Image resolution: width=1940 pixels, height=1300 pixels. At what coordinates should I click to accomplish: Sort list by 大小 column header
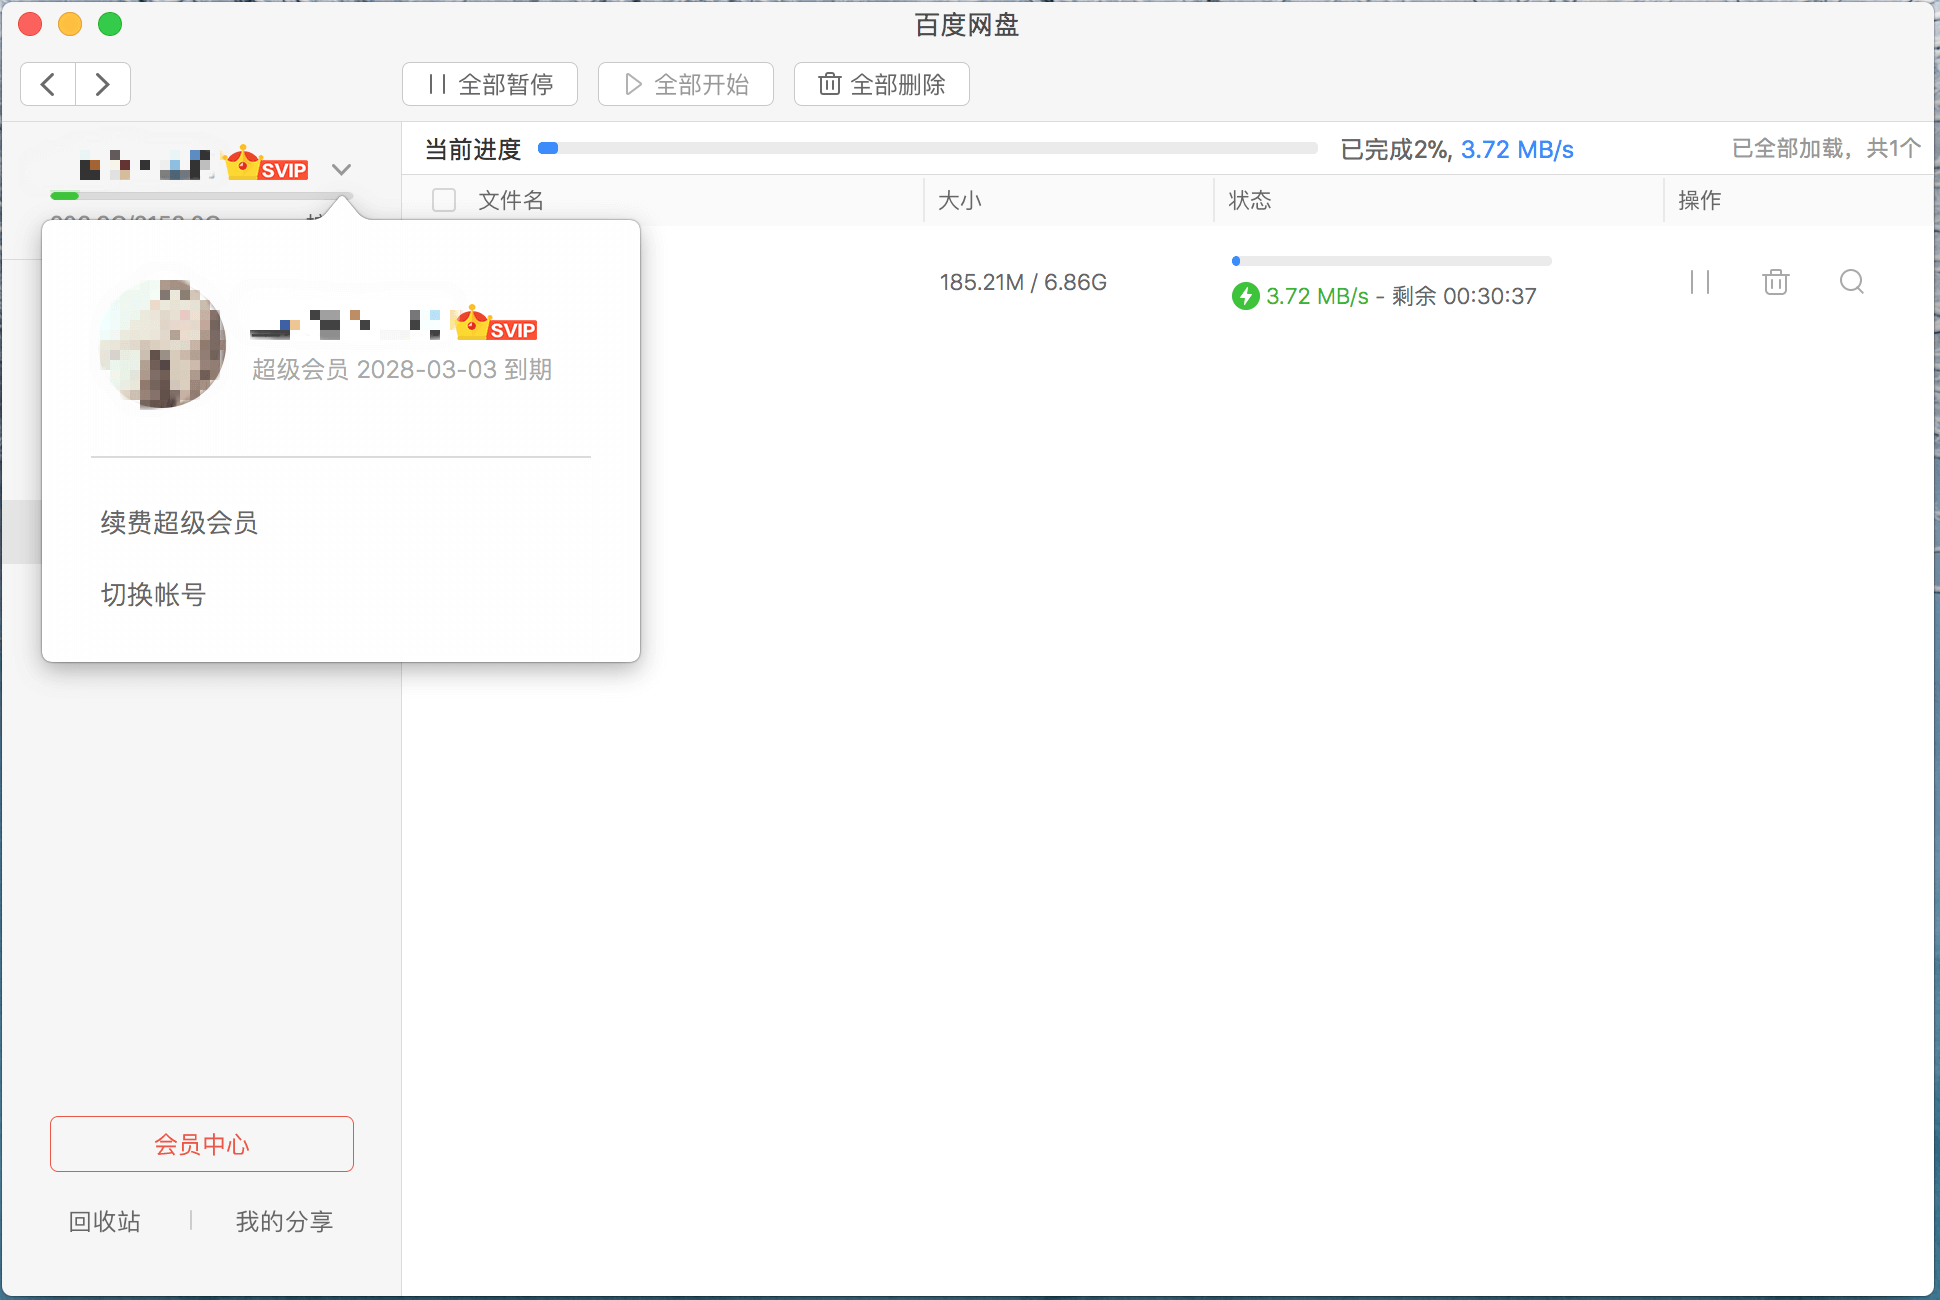960,200
